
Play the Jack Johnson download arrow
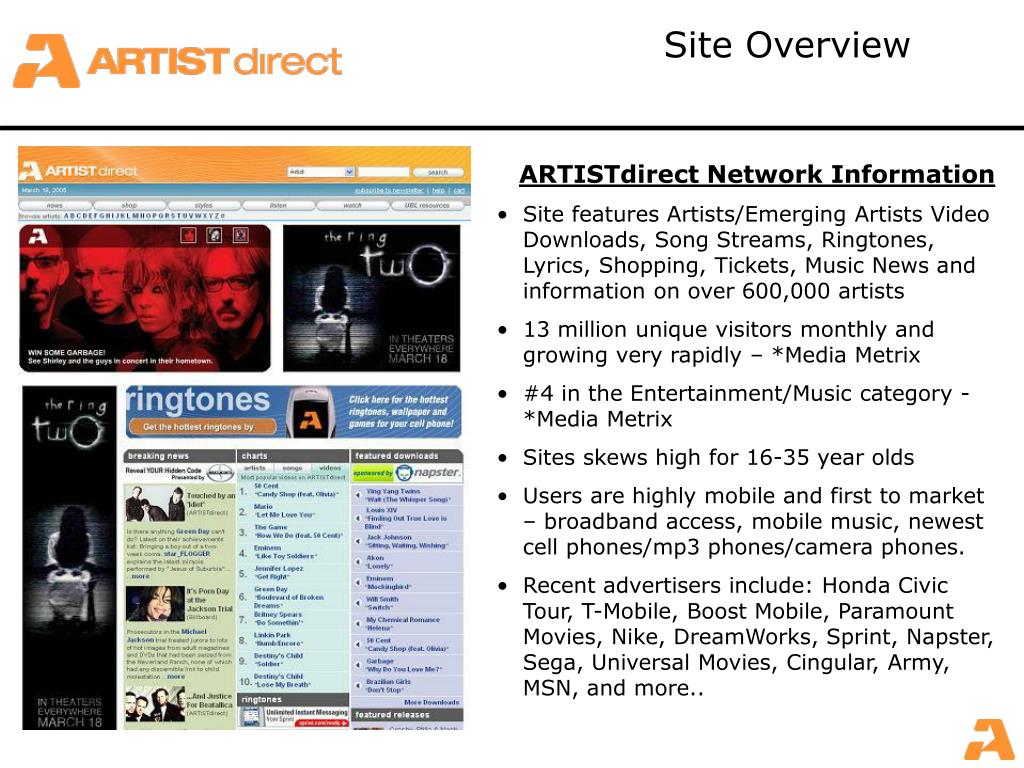point(358,541)
